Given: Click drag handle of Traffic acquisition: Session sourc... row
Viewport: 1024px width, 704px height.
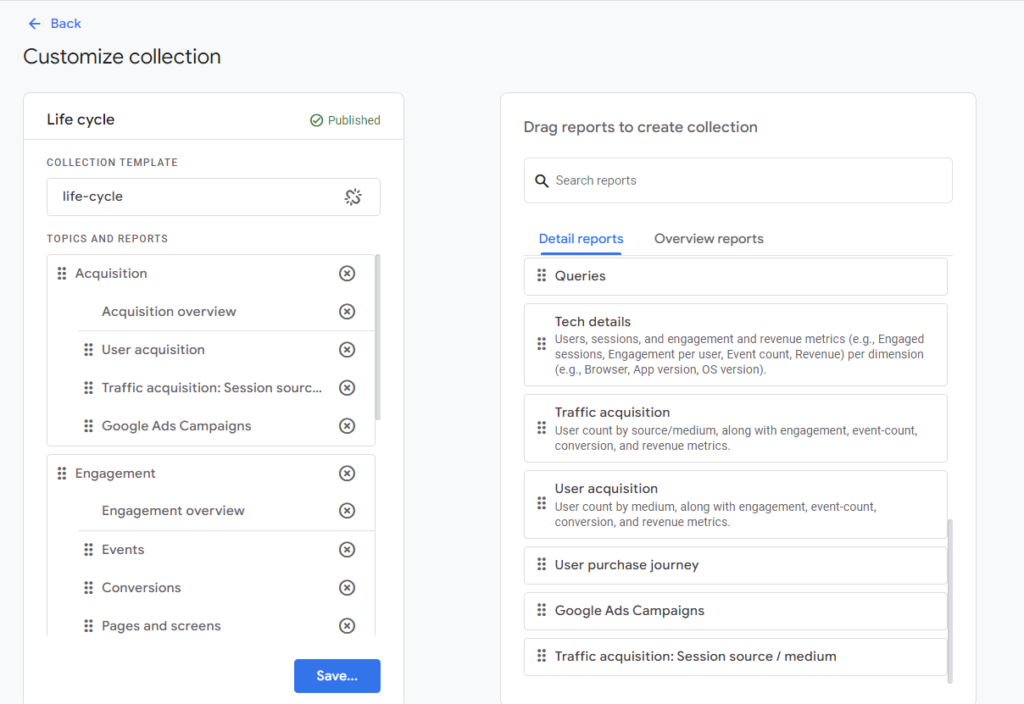Looking at the screenshot, I should pyautogui.click(x=88, y=388).
